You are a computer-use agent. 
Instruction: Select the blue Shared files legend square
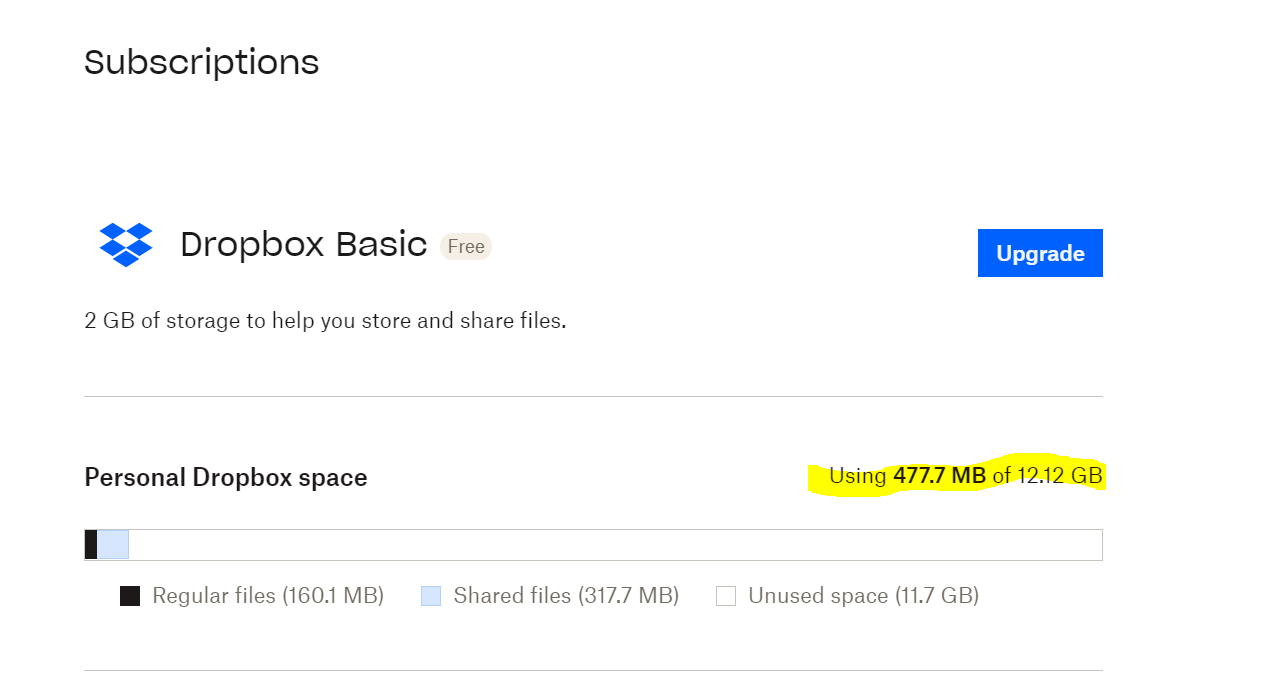[x=430, y=595]
